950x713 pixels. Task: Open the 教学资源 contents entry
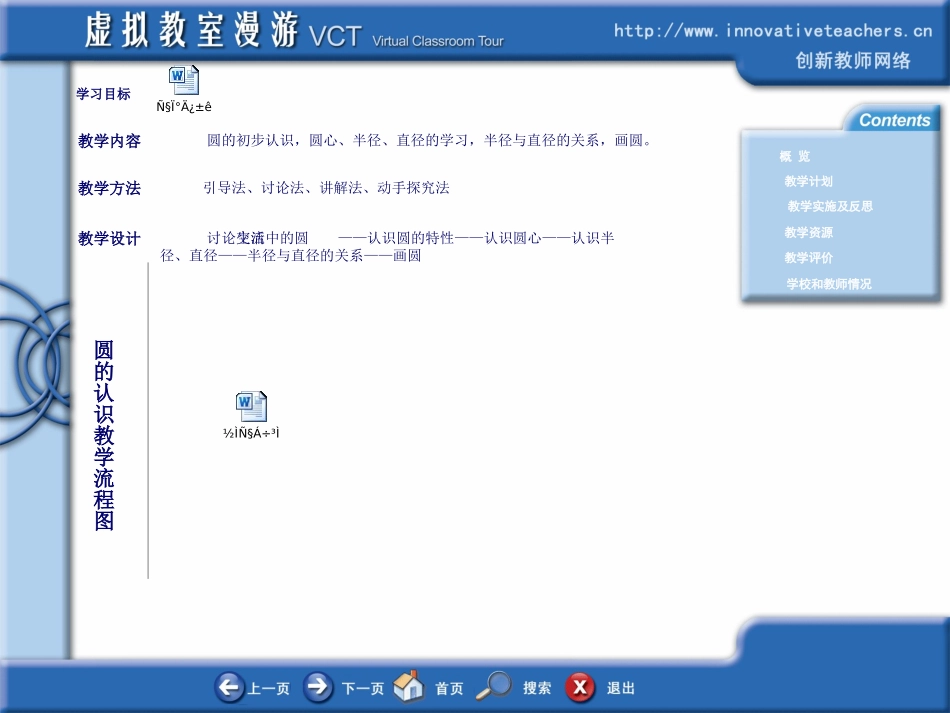[808, 232]
